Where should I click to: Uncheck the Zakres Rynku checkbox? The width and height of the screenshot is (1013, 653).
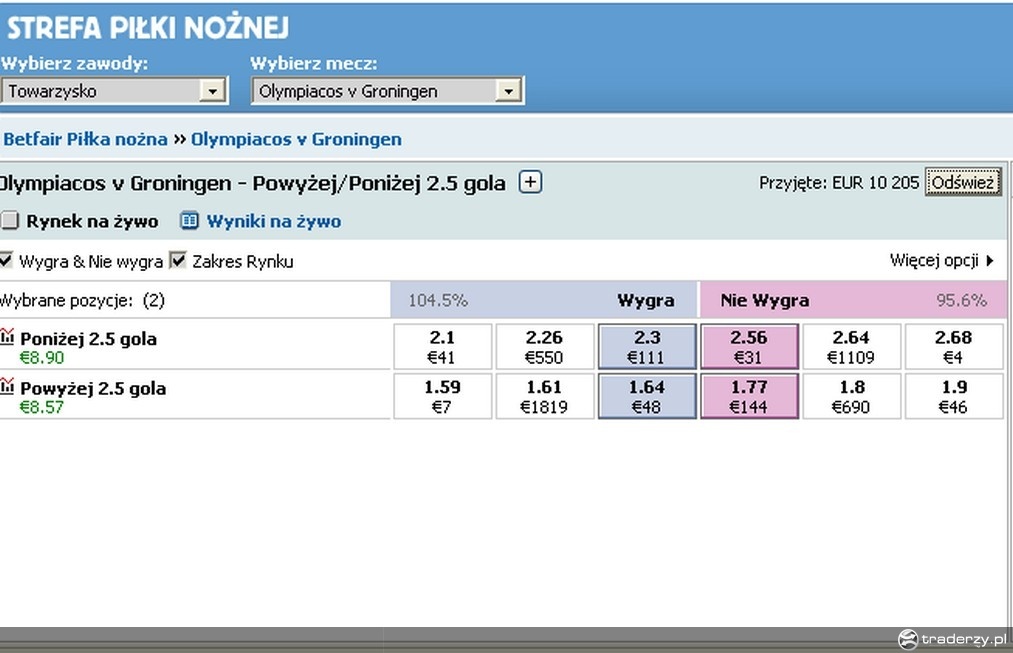pyautogui.click(x=178, y=260)
